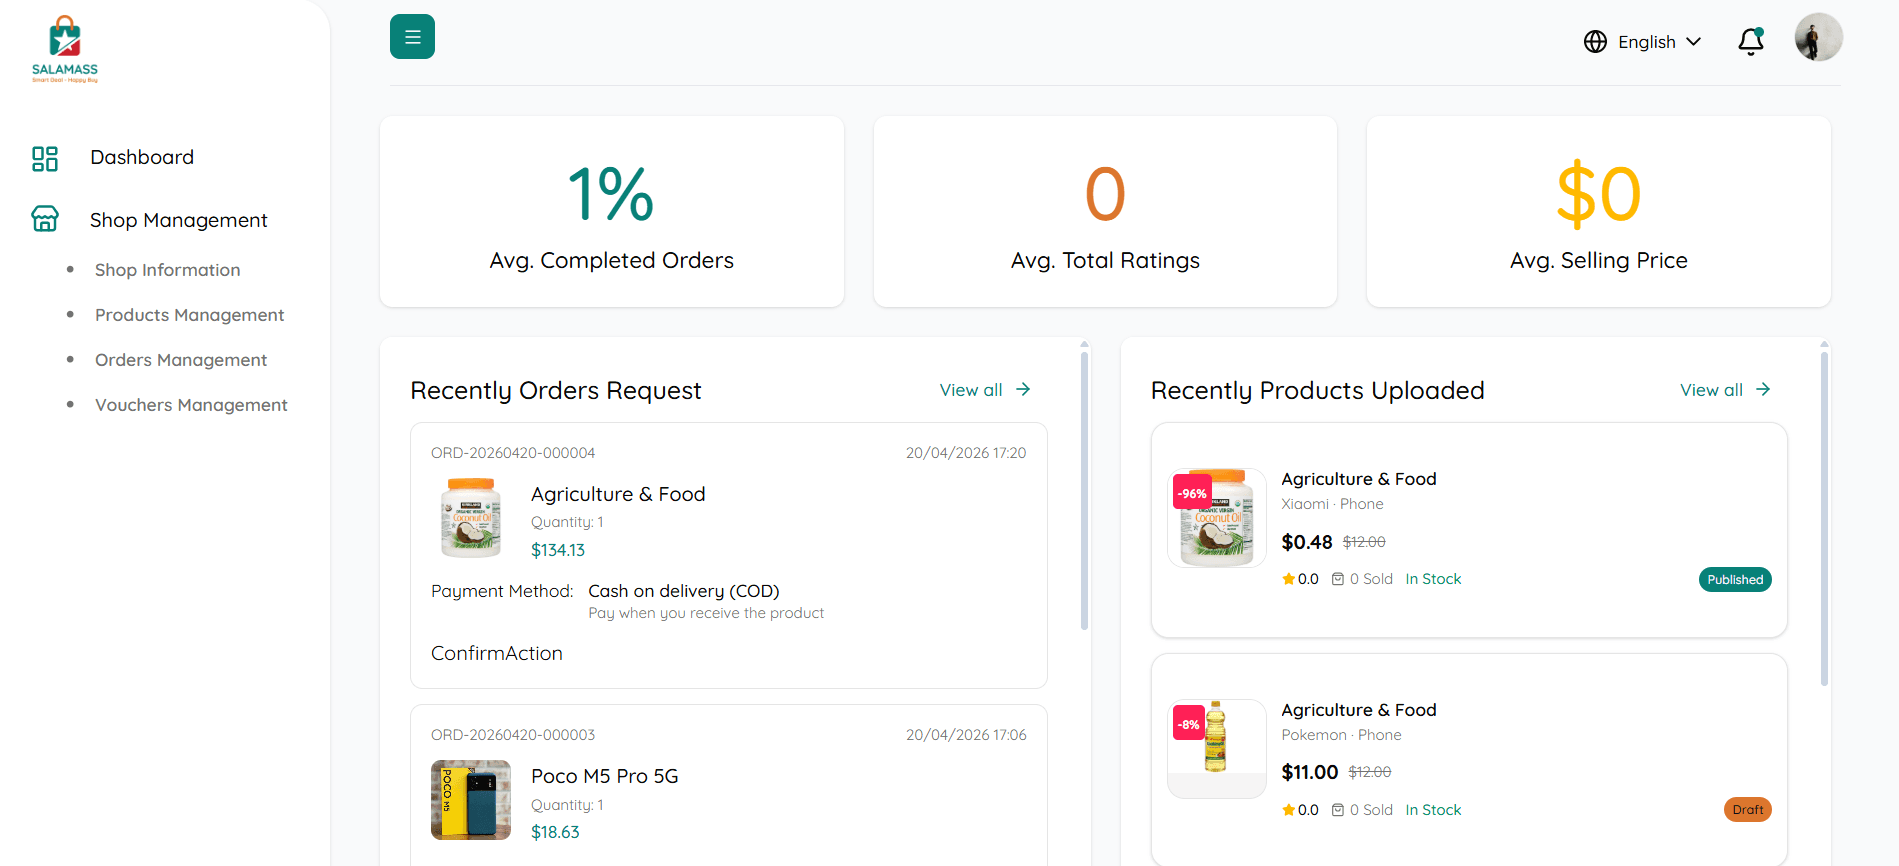Viewport: 1899px width, 866px height.
Task: Click In Stock on the Xiaomi product
Action: [x=1433, y=579]
